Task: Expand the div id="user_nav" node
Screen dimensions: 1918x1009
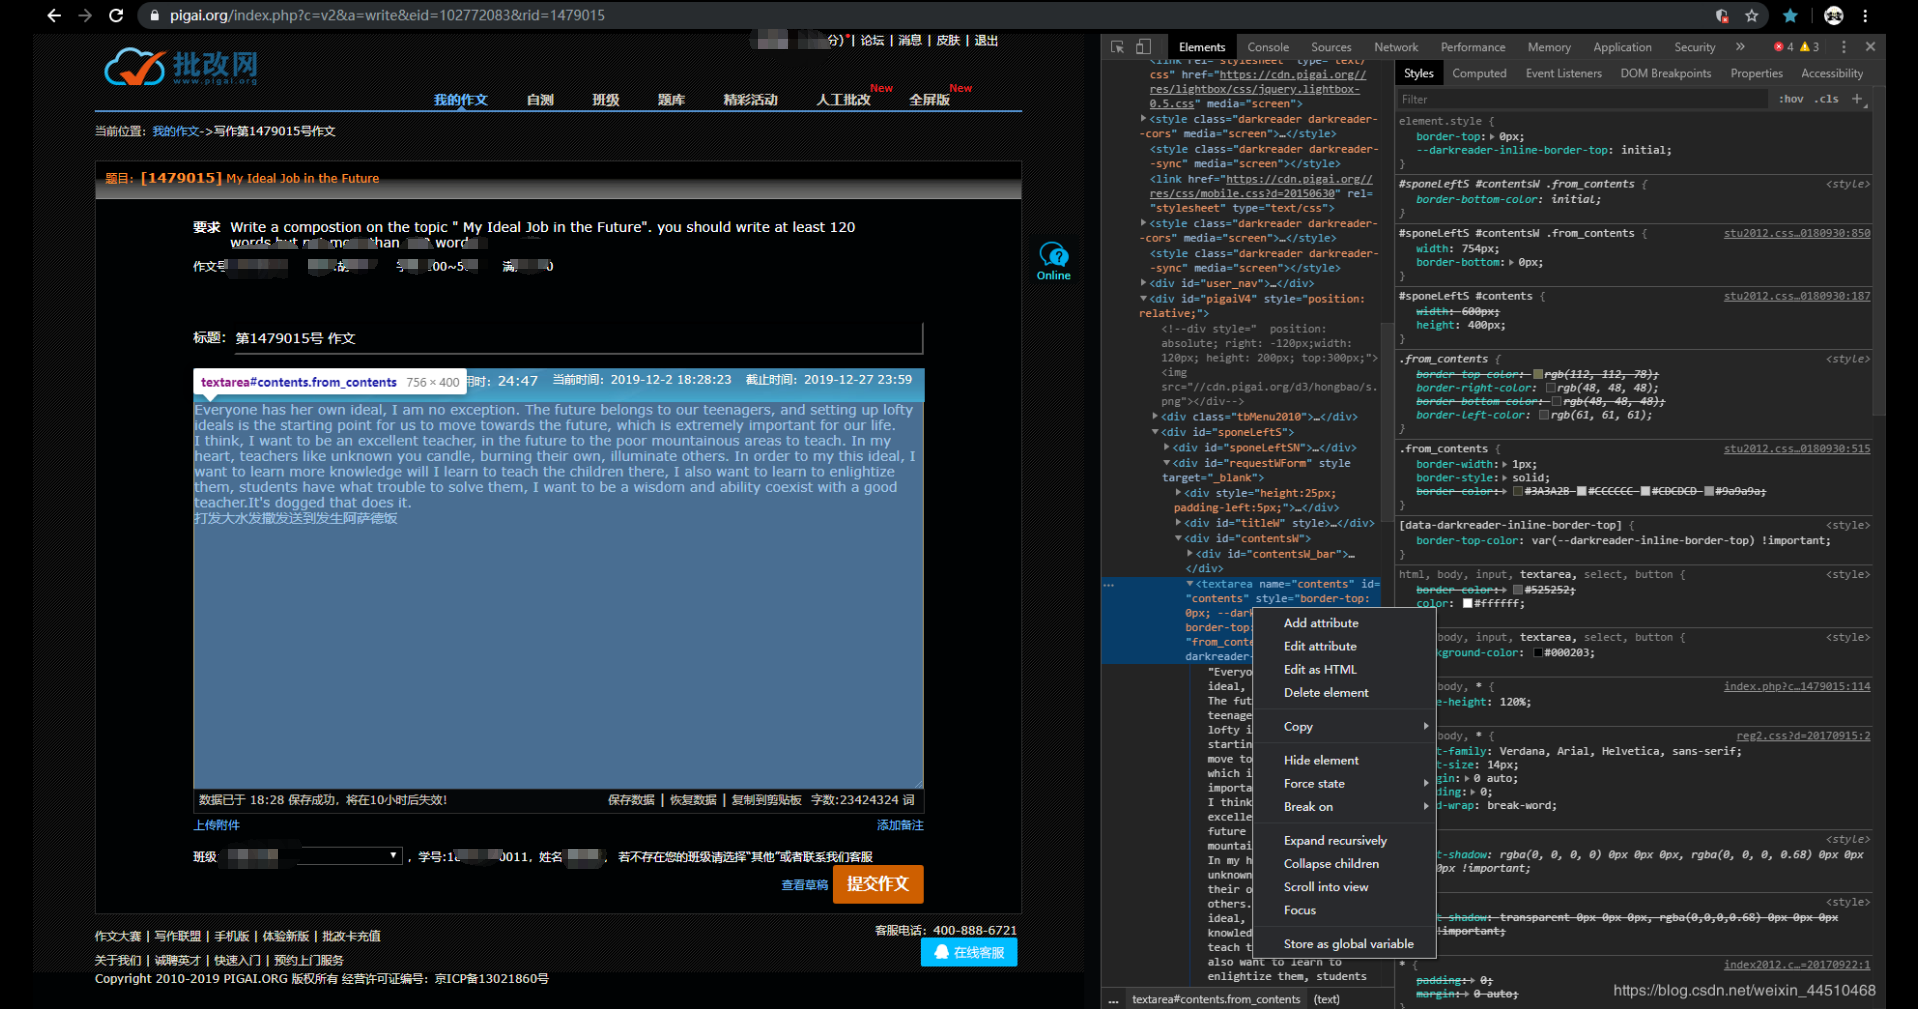Action: (x=1143, y=283)
